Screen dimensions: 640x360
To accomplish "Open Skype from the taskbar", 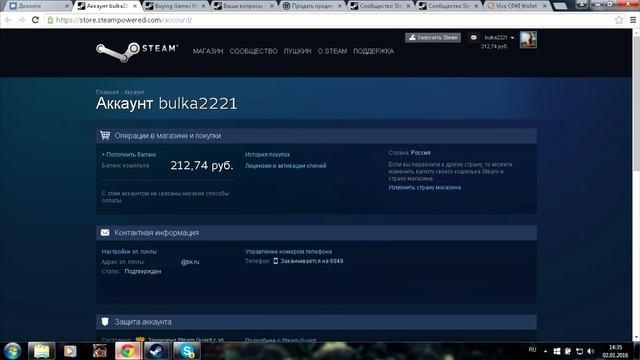I will (187, 351).
